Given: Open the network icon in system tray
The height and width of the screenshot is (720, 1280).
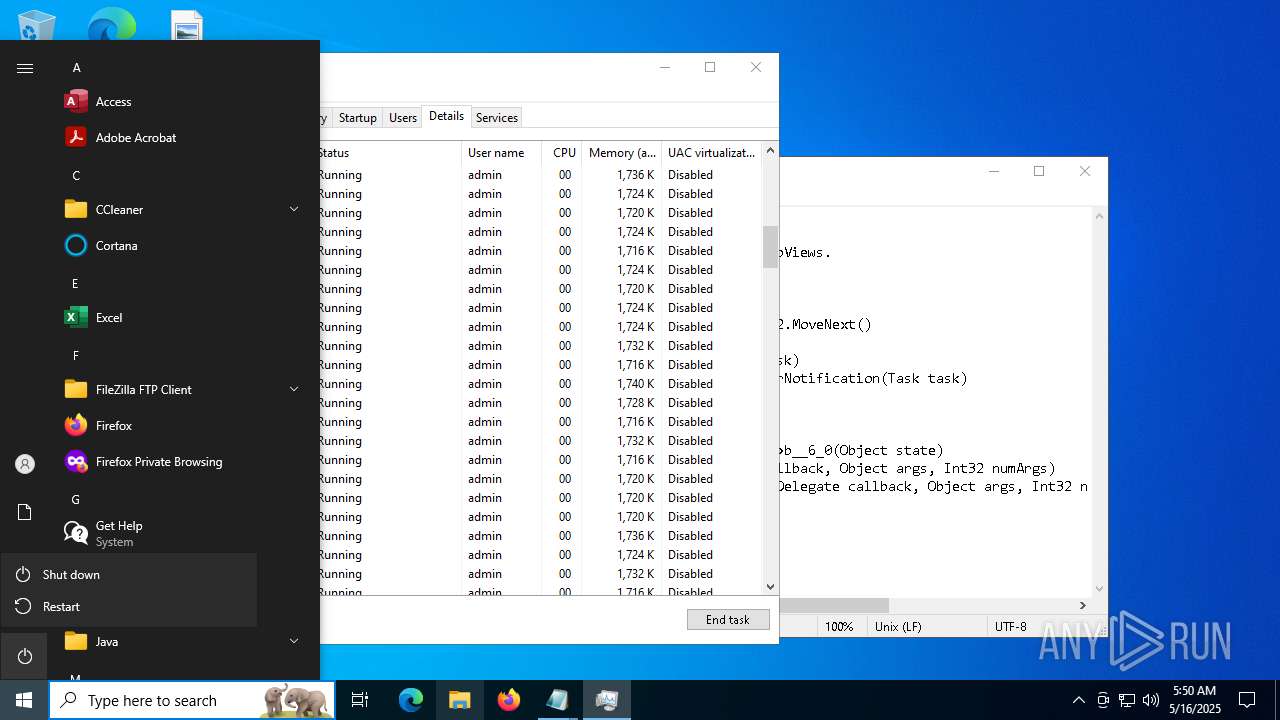Looking at the screenshot, I should click(x=1127, y=700).
